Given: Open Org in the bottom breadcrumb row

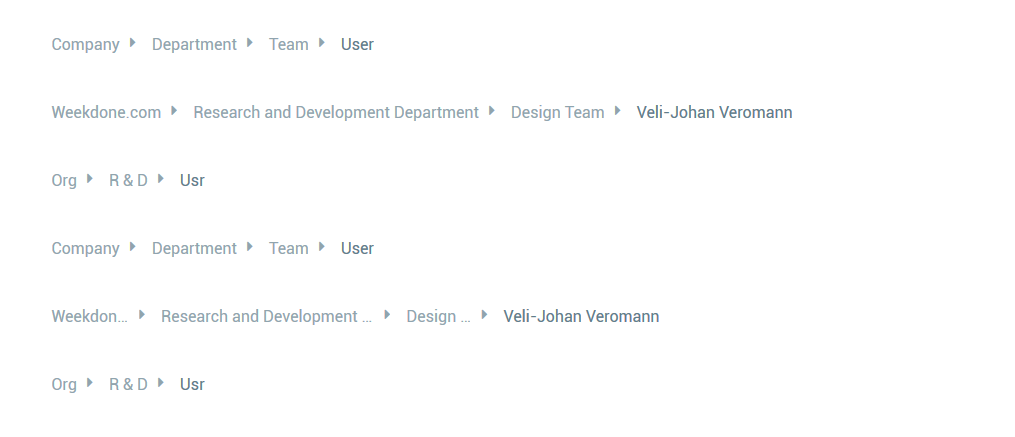Looking at the screenshot, I should click(64, 385).
